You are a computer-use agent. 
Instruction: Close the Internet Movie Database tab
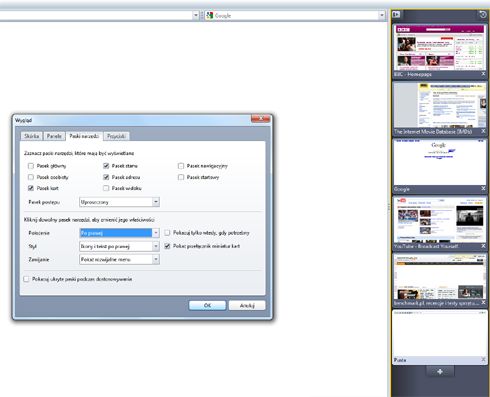click(x=483, y=131)
